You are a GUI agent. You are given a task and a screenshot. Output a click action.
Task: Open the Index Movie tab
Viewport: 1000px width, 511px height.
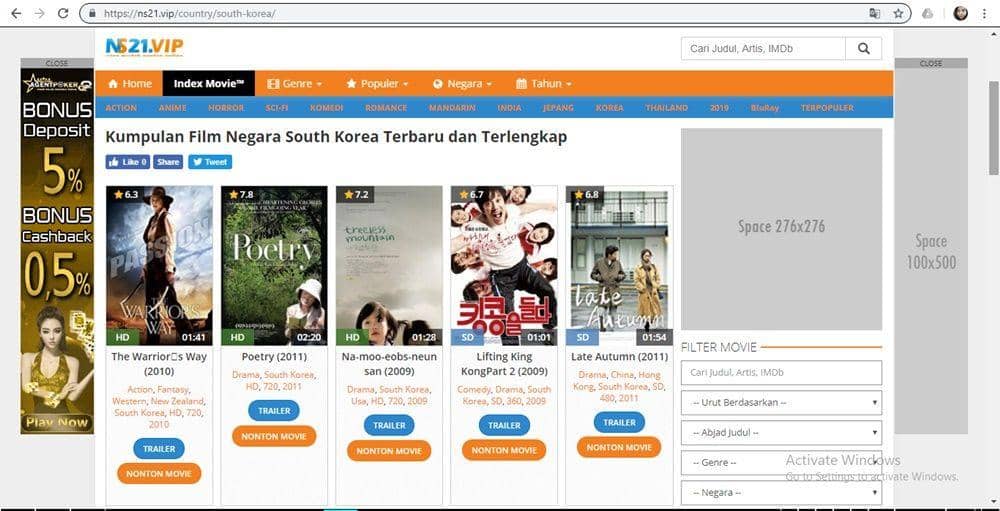(x=209, y=84)
